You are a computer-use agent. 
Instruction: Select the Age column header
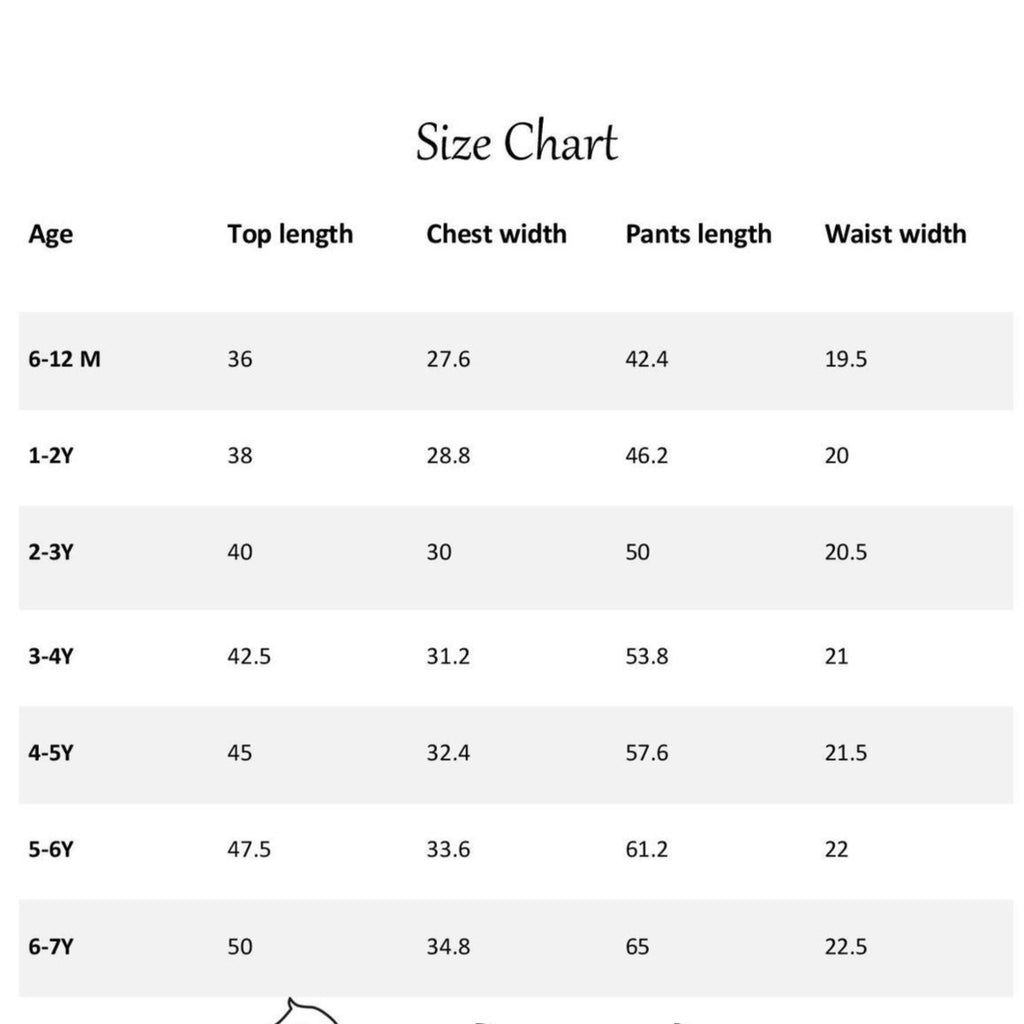(50, 234)
